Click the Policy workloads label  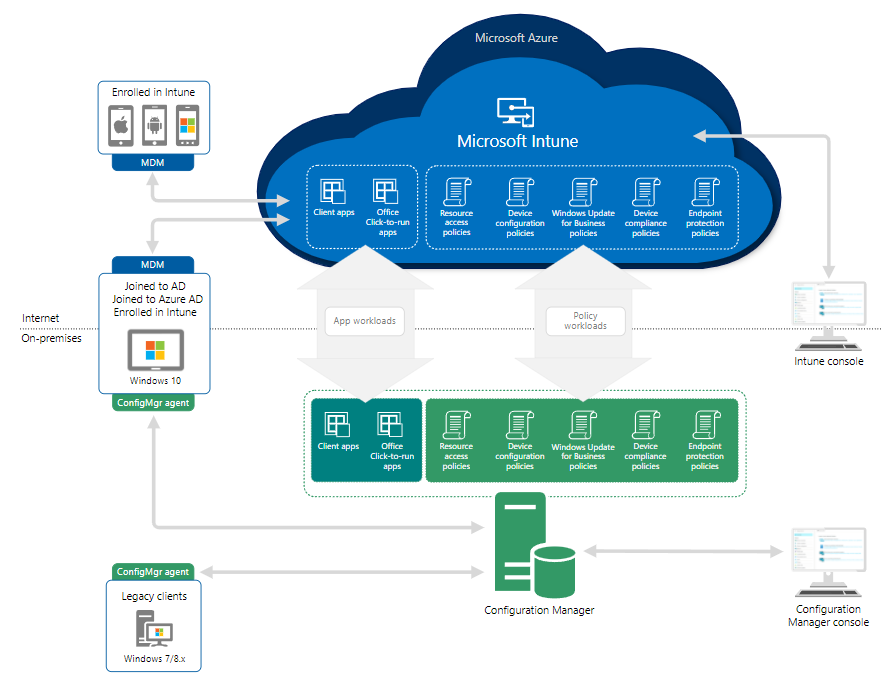point(586,321)
